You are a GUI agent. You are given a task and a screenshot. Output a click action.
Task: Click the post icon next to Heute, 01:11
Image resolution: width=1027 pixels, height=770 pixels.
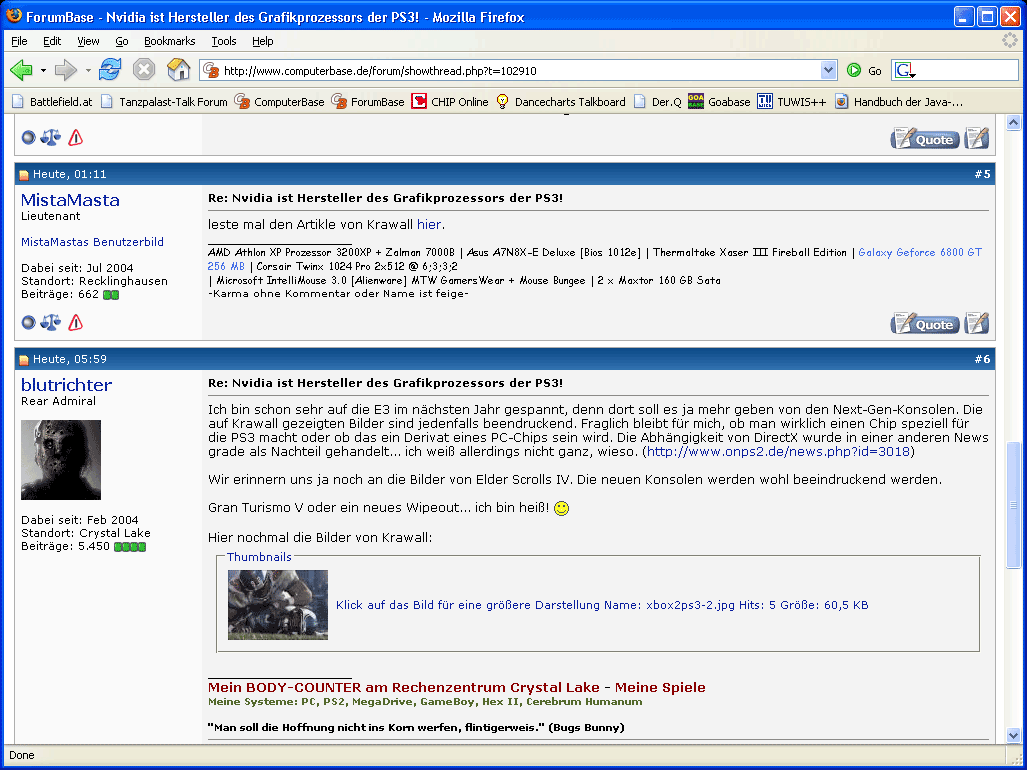point(24,175)
